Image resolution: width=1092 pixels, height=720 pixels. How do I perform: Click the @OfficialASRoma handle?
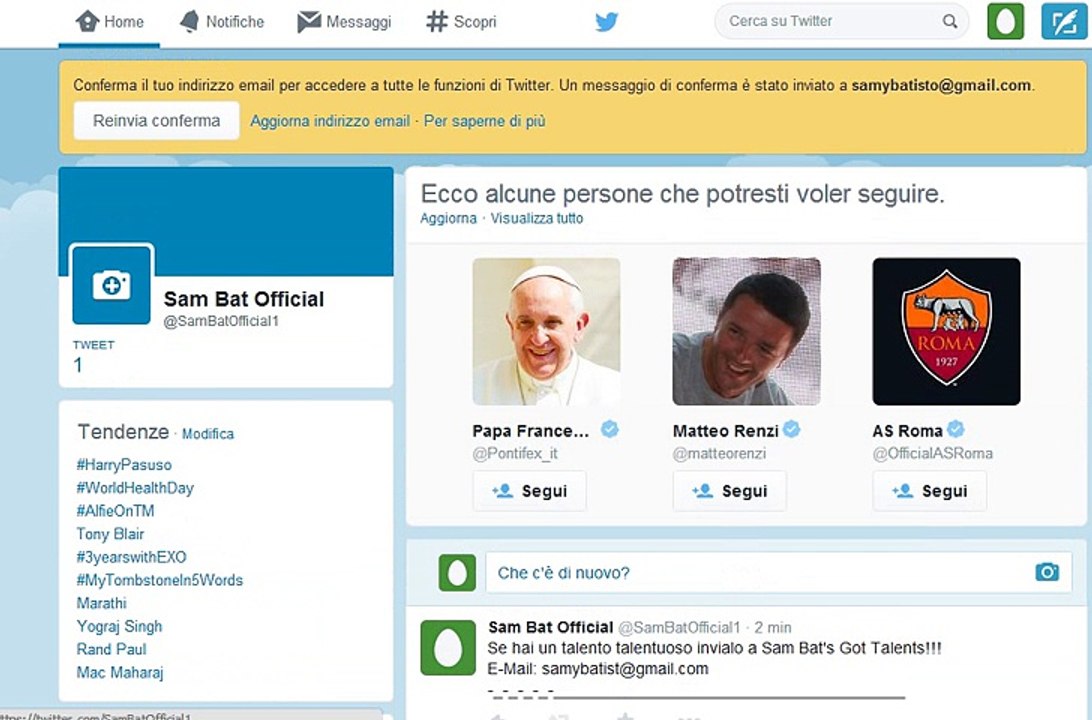pos(933,453)
